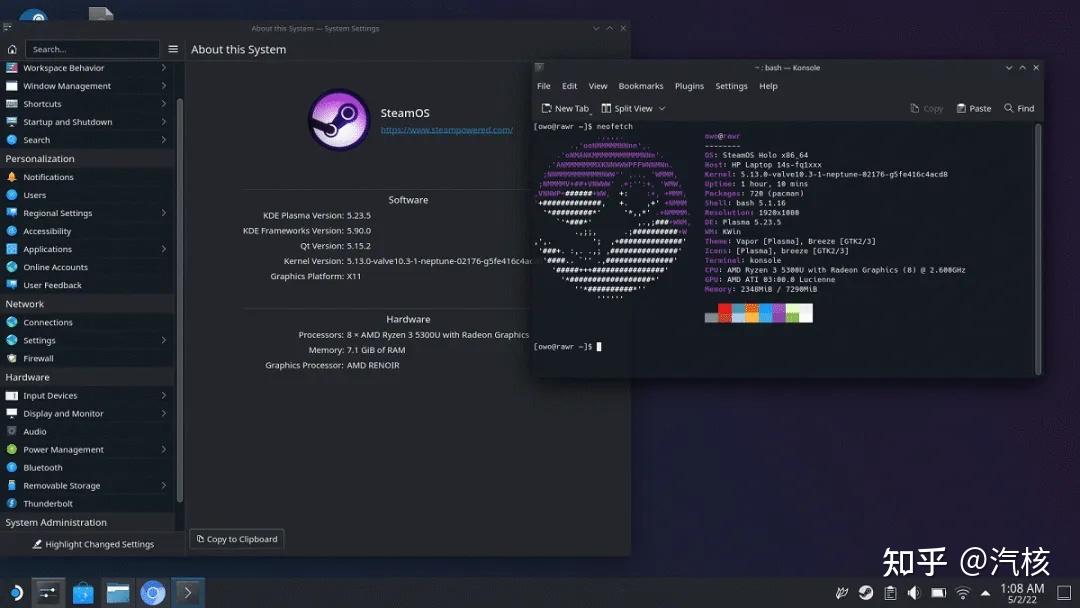Open Notifications bell icon entry

(x=12, y=177)
